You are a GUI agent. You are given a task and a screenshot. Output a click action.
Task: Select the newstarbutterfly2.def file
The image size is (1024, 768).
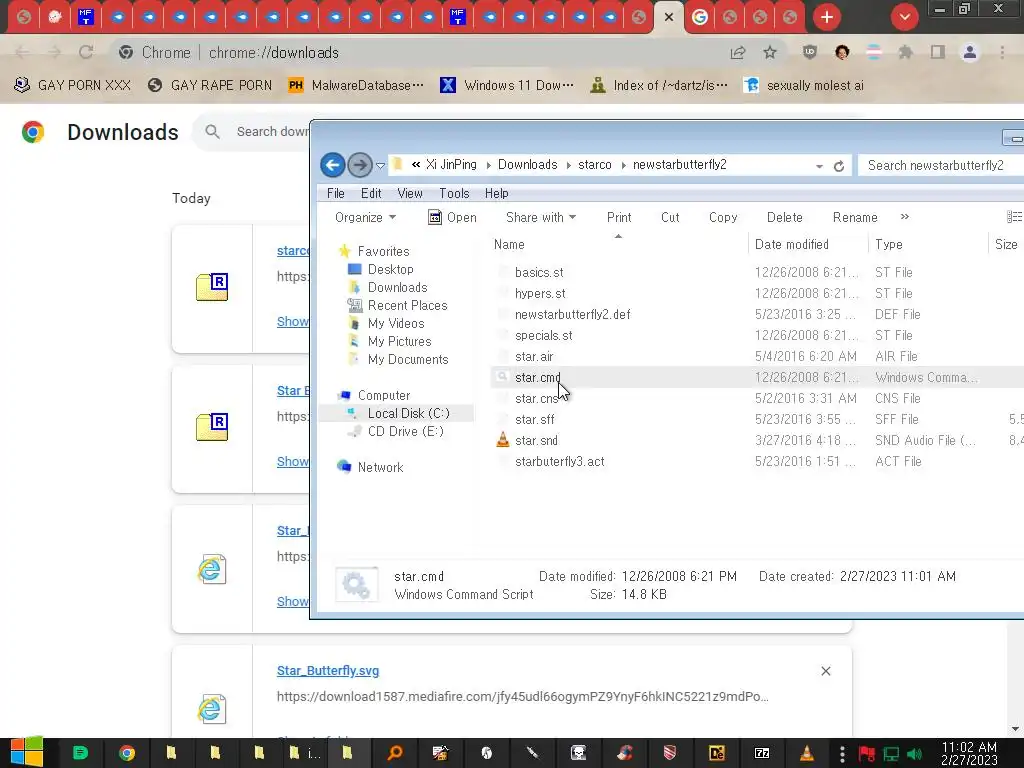(x=572, y=314)
